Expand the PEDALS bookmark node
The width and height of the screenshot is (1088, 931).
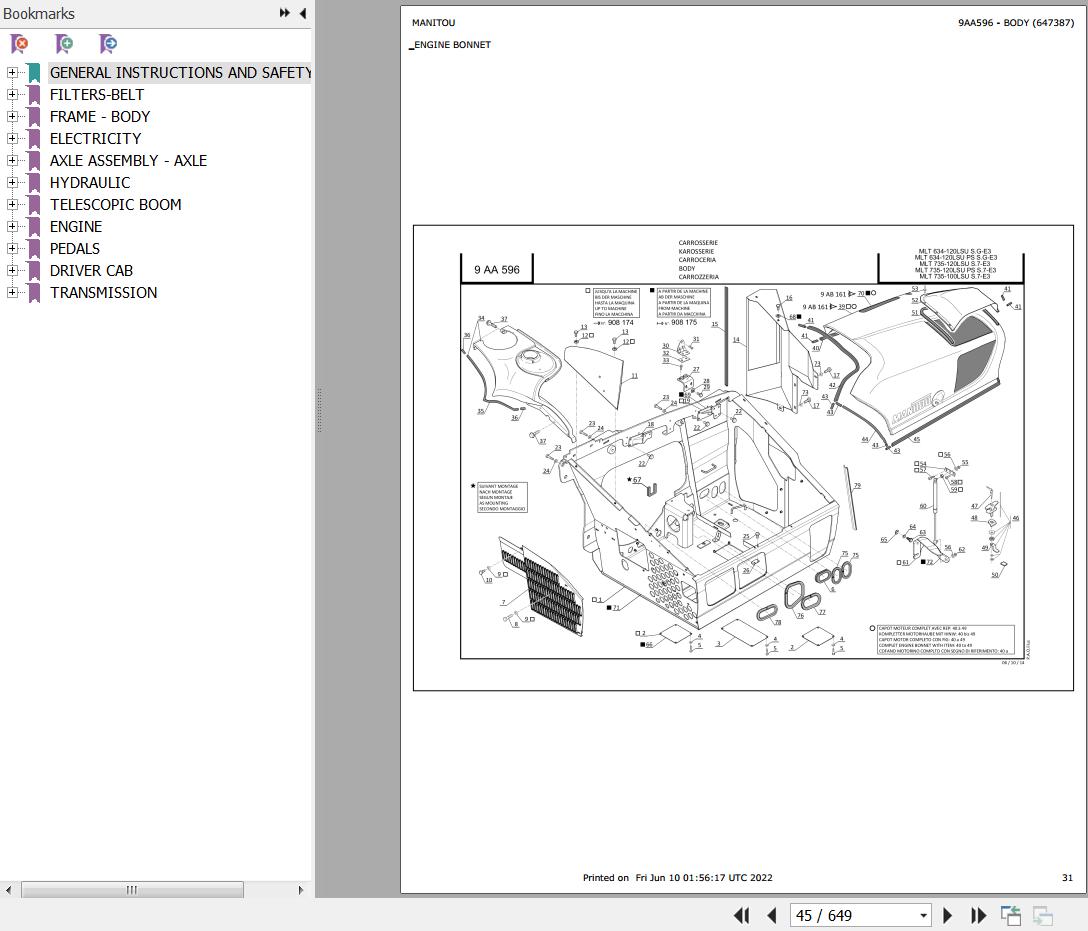pos(12,248)
